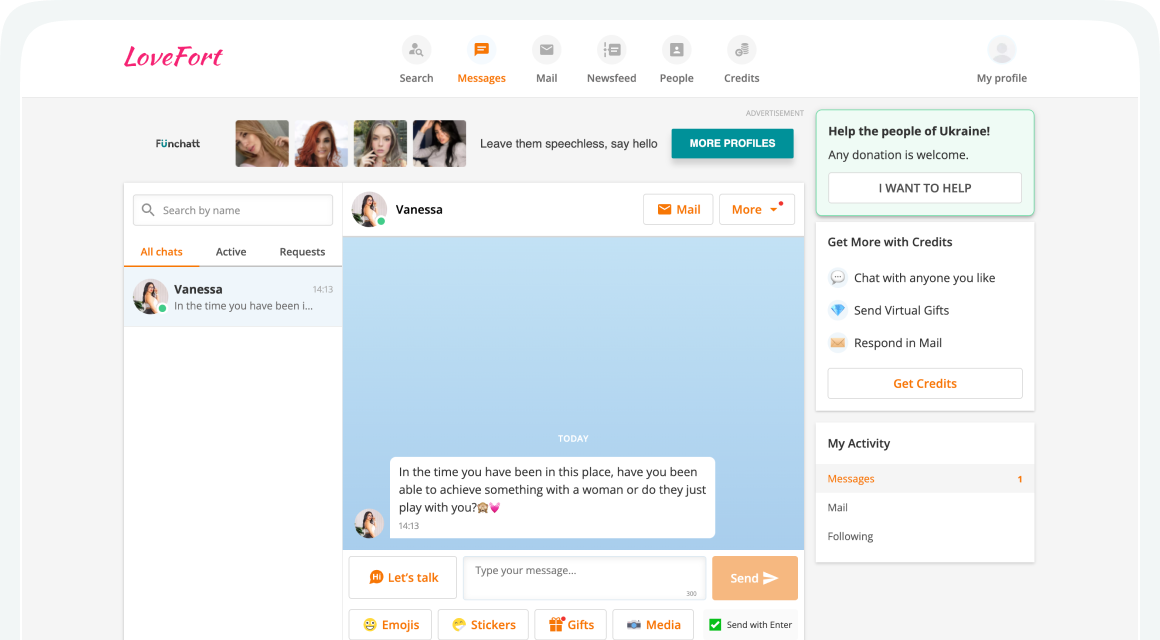Go to Newsfeed icon

tap(611, 50)
